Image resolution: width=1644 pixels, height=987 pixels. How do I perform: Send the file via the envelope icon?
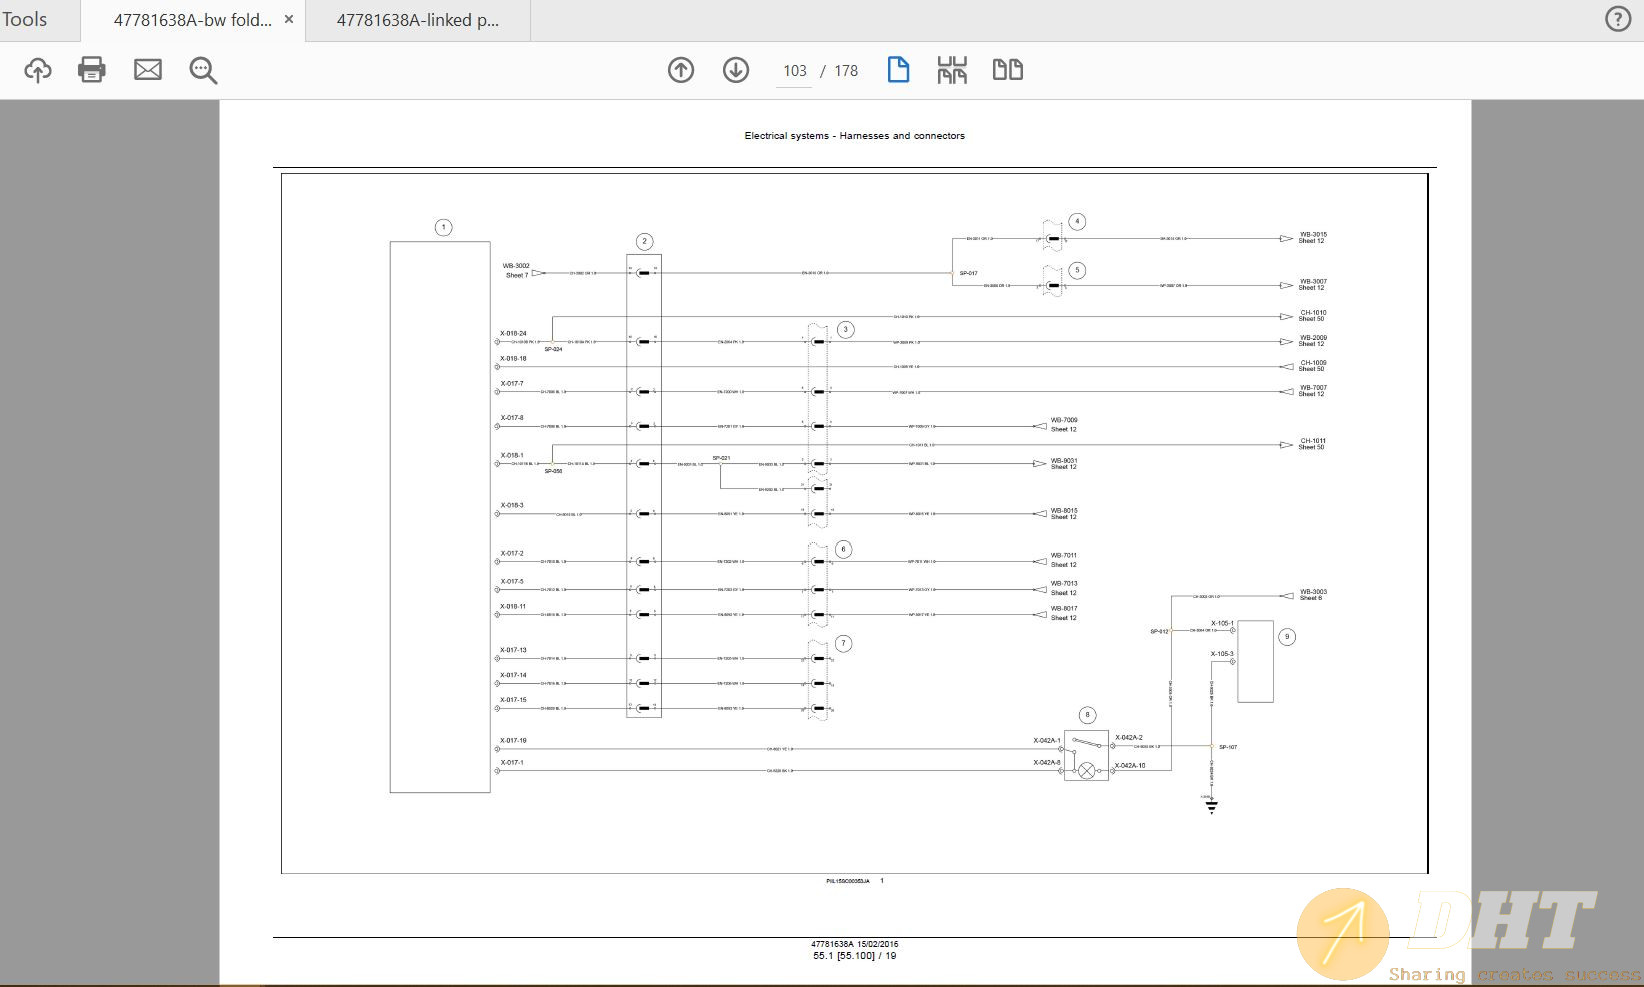[148, 70]
